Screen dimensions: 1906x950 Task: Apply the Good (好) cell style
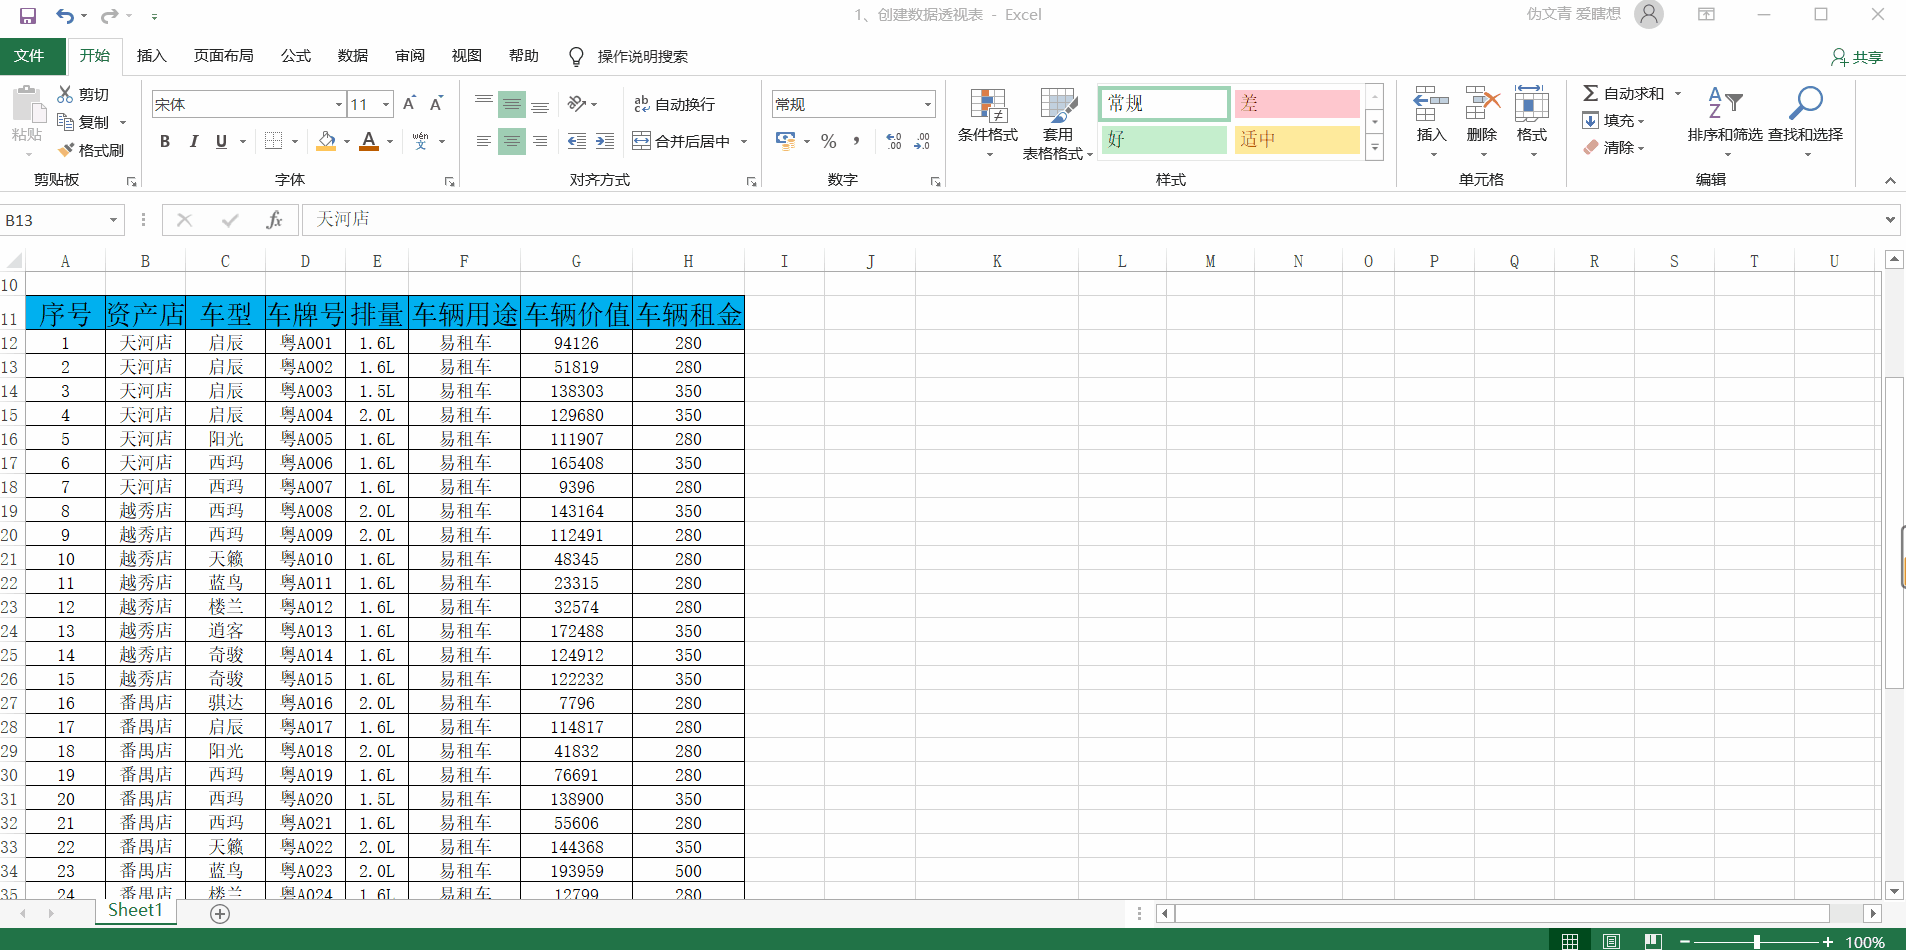(x=1164, y=139)
